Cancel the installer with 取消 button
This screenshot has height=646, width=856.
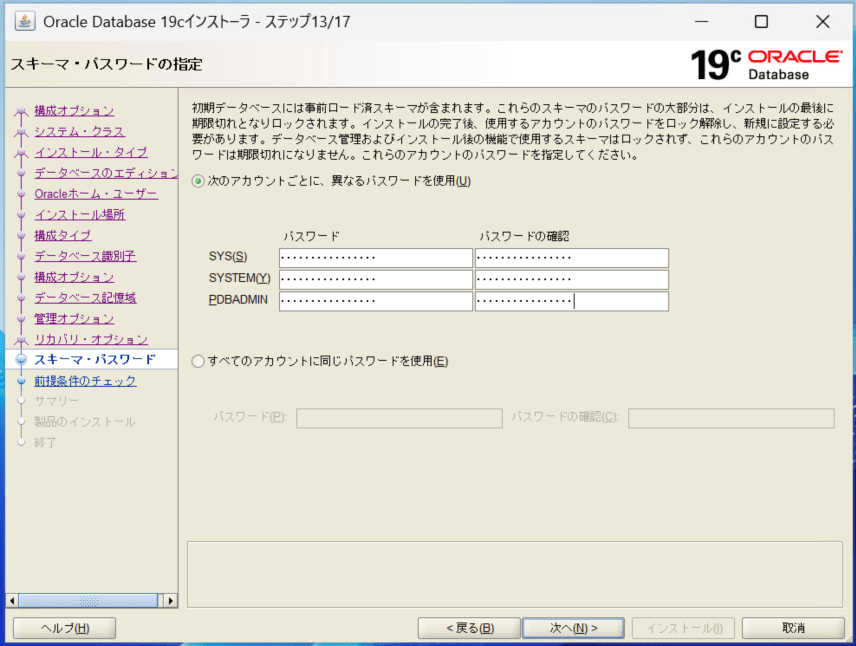tap(793, 628)
